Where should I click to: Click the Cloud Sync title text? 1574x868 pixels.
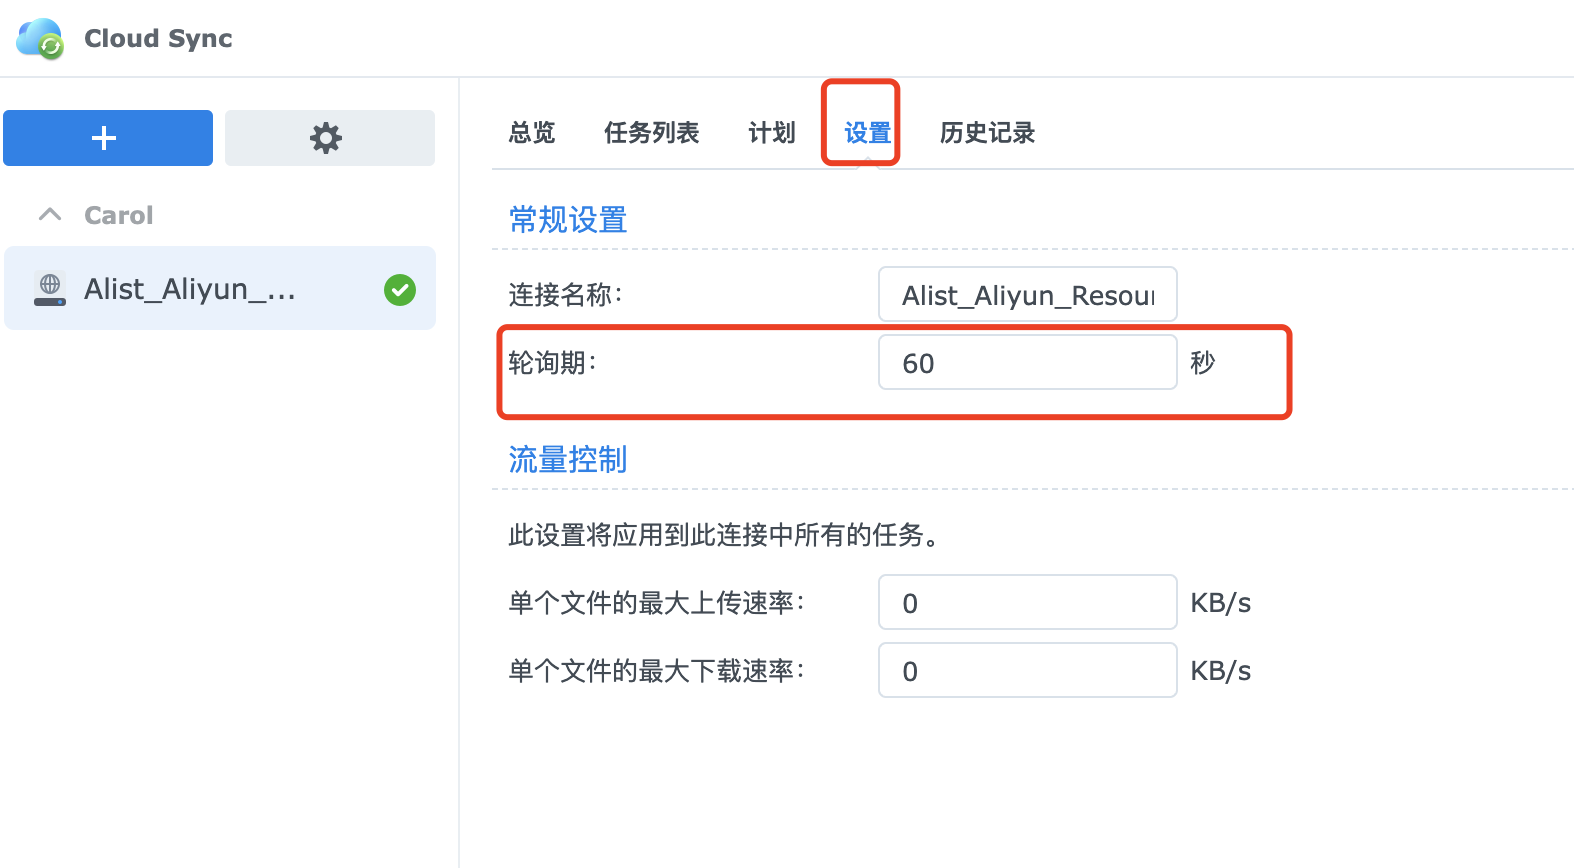(158, 38)
